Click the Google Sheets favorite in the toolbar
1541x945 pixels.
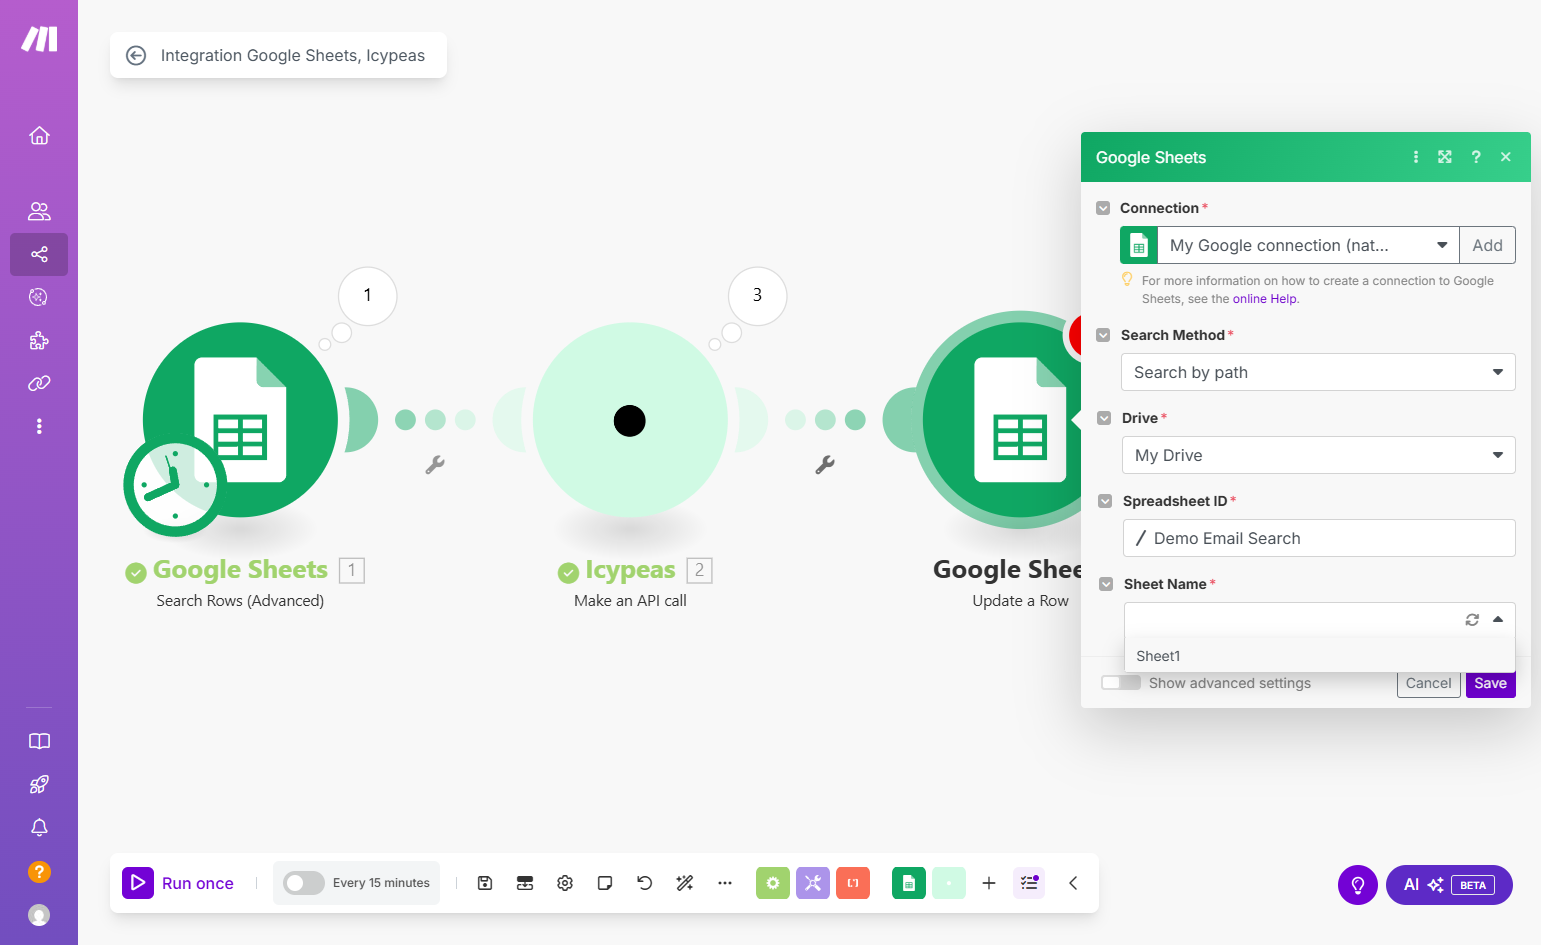[909, 883]
